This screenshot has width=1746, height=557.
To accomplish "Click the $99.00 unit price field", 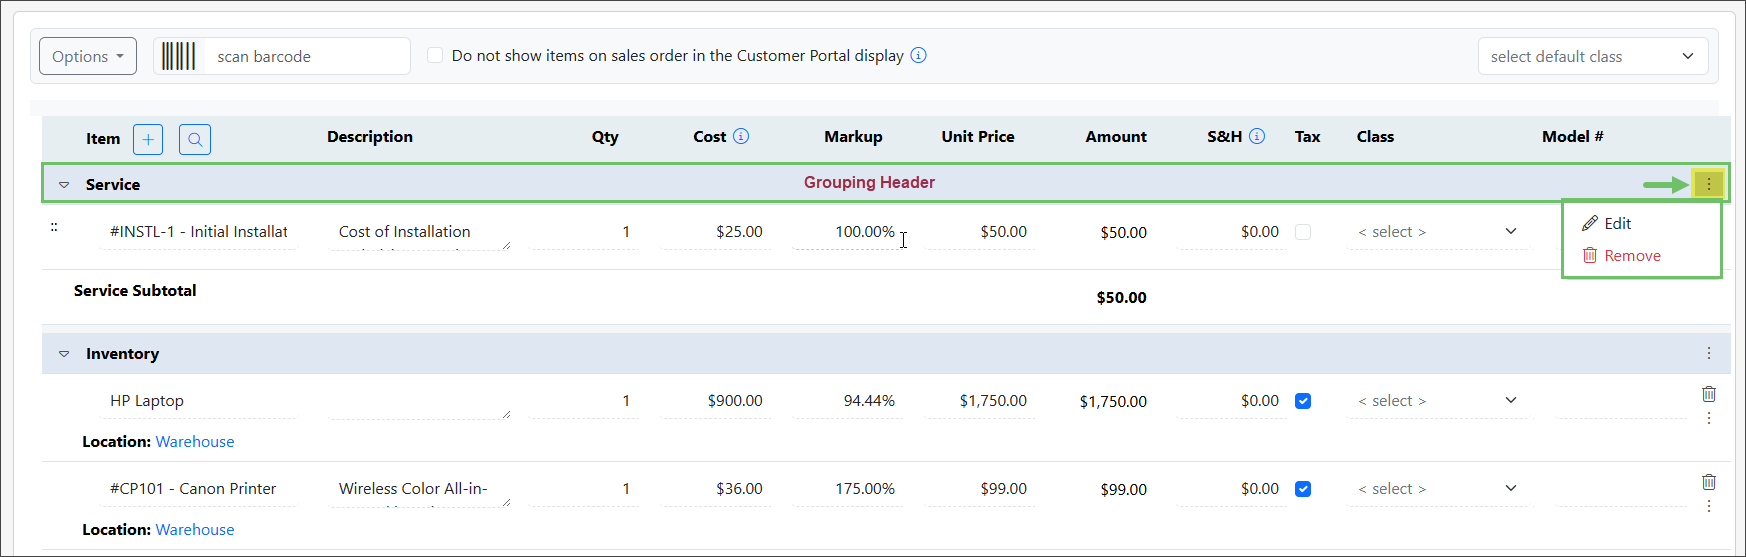I will click(980, 489).
